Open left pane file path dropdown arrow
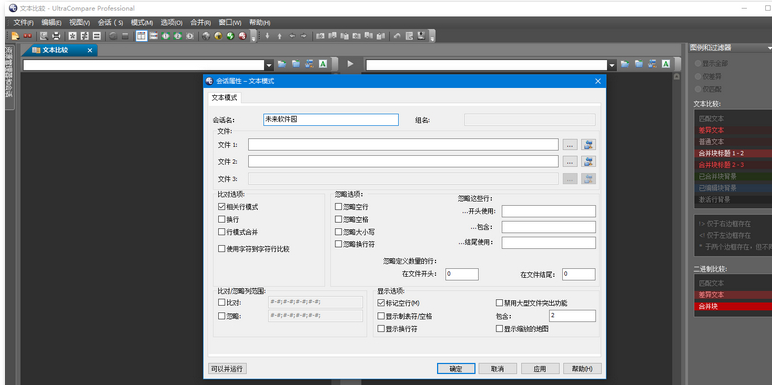This screenshot has height=385, width=772. click(269, 65)
